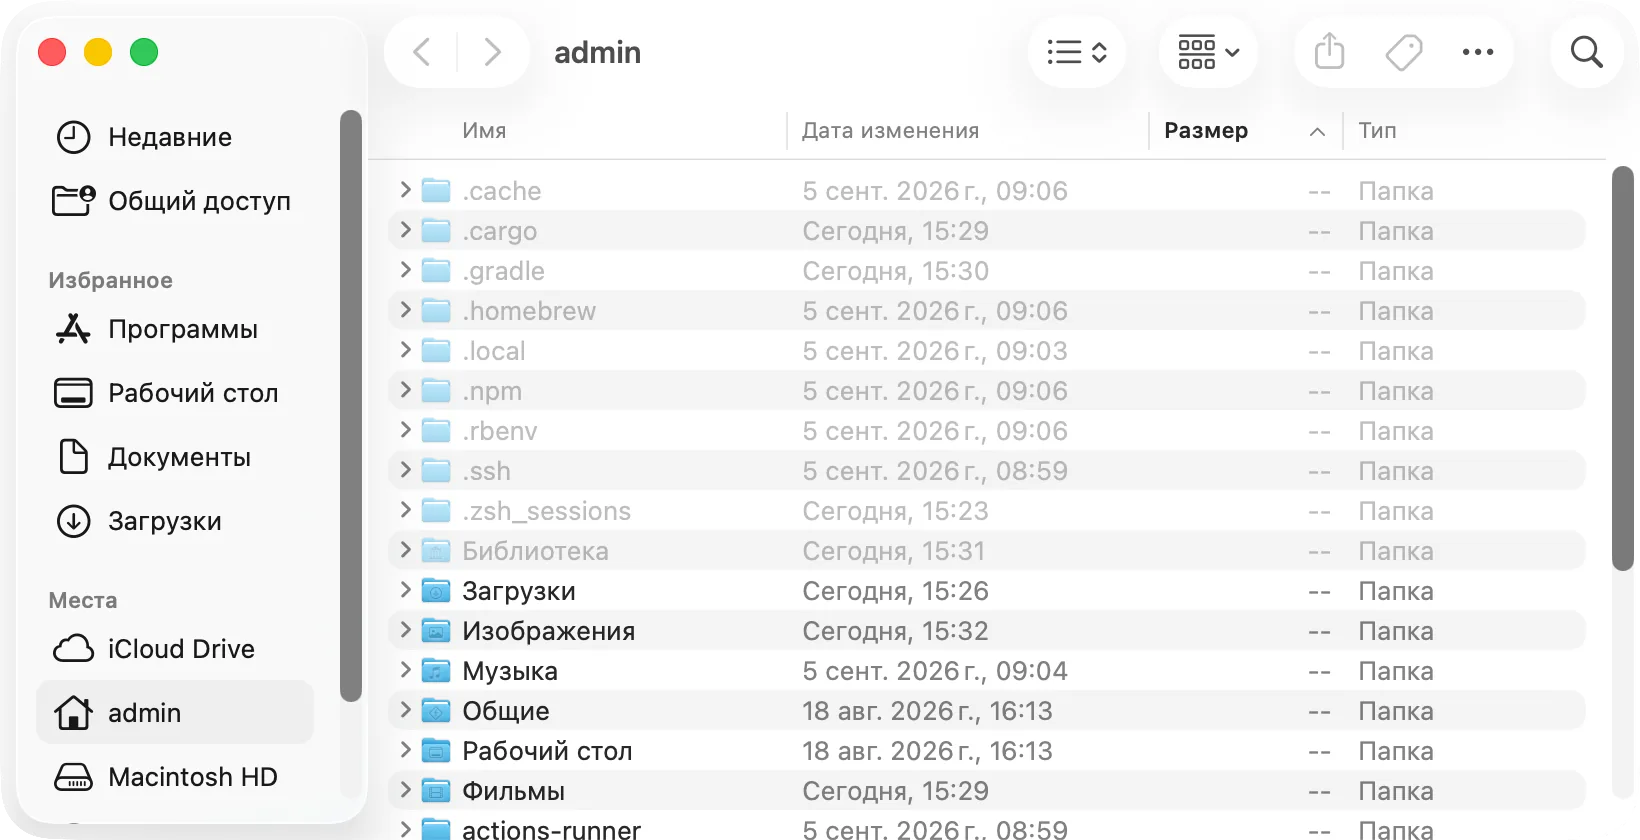Click the Share toolbar icon
Image resolution: width=1640 pixels, height=840 pixels.
tap(1329, 51)
